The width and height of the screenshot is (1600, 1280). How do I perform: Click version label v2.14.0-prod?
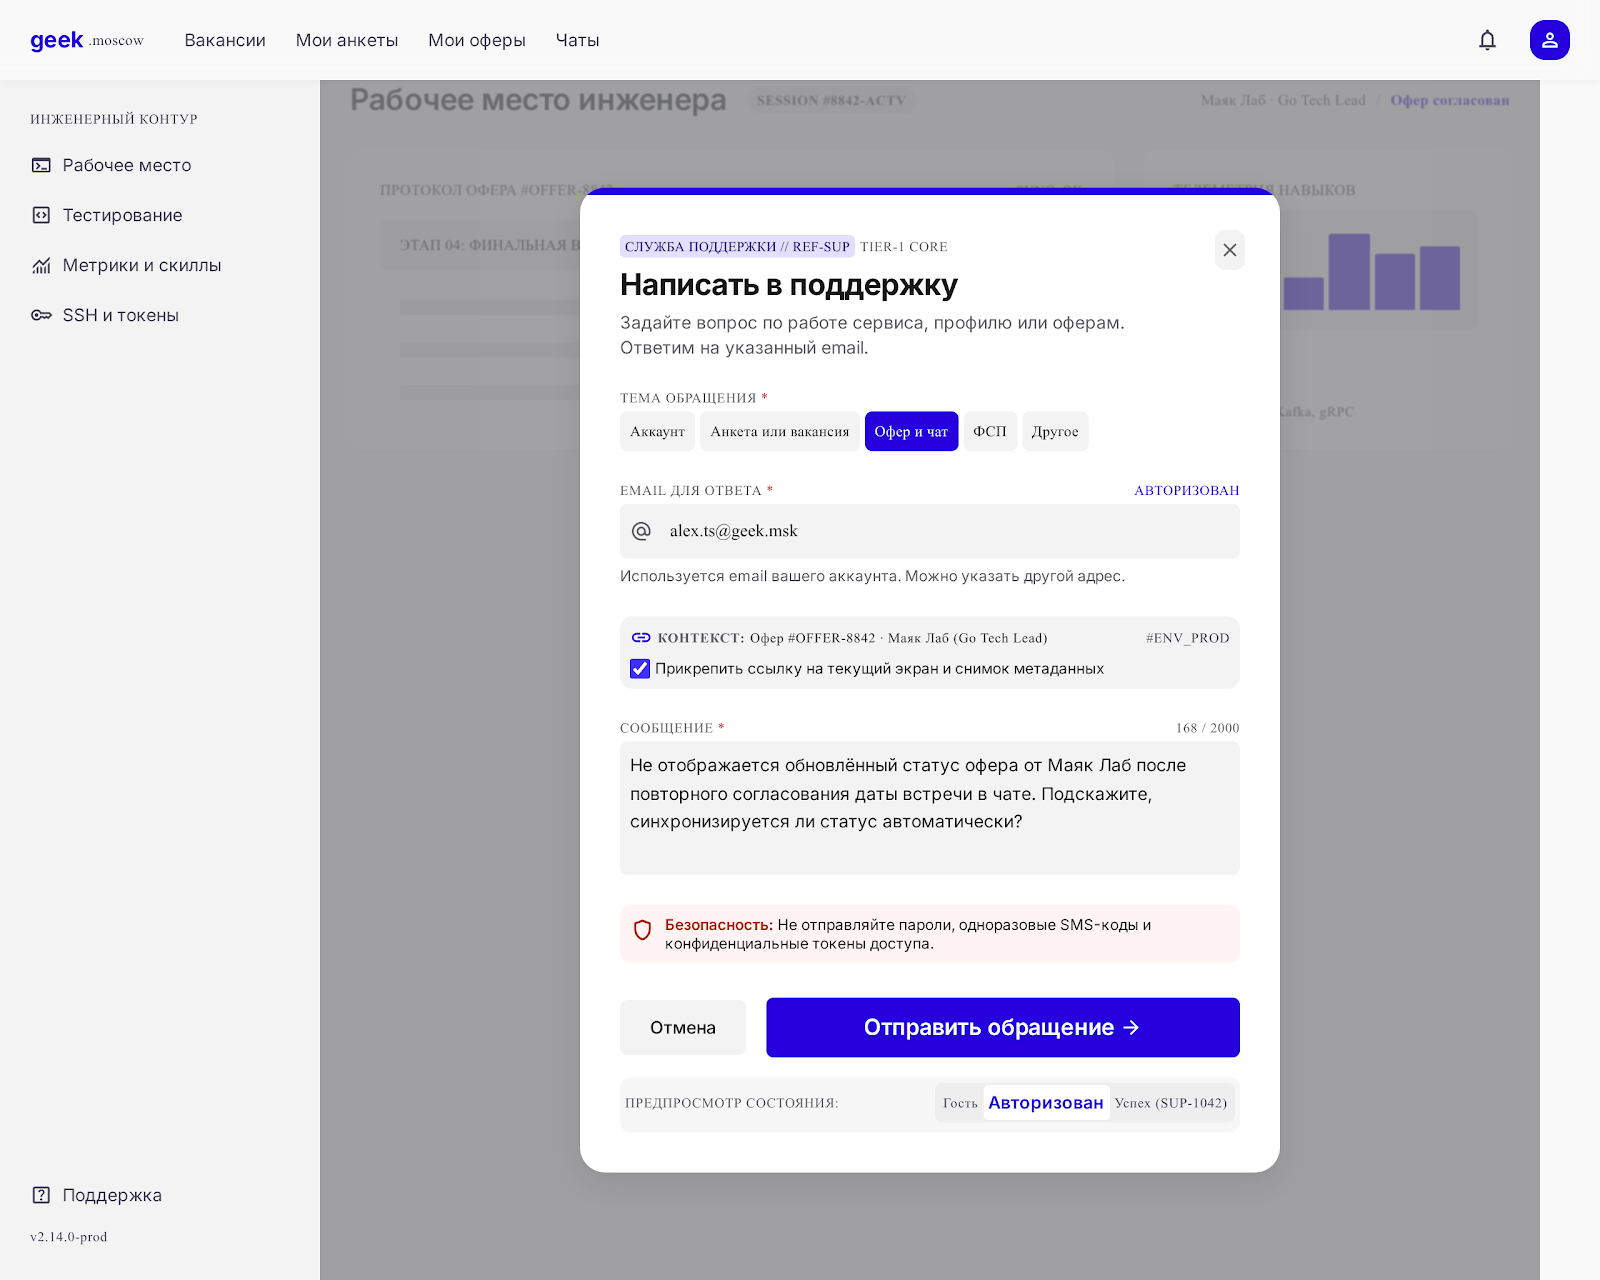(x=69, y=1237)
